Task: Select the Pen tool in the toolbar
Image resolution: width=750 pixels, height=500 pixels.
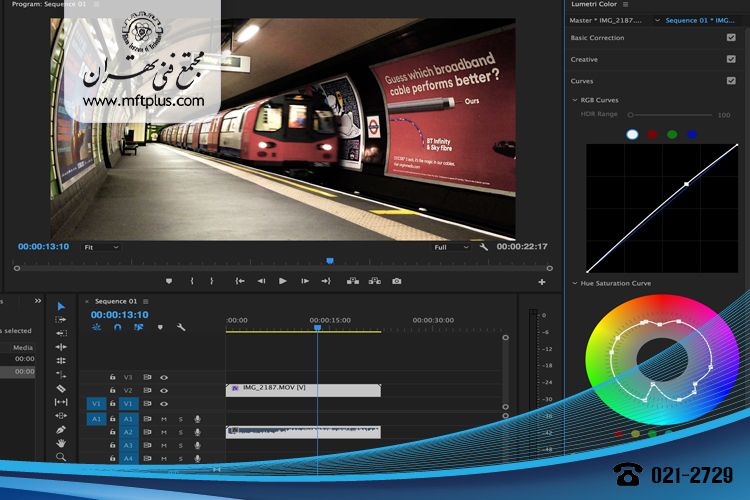Action: tap(61, 429)
